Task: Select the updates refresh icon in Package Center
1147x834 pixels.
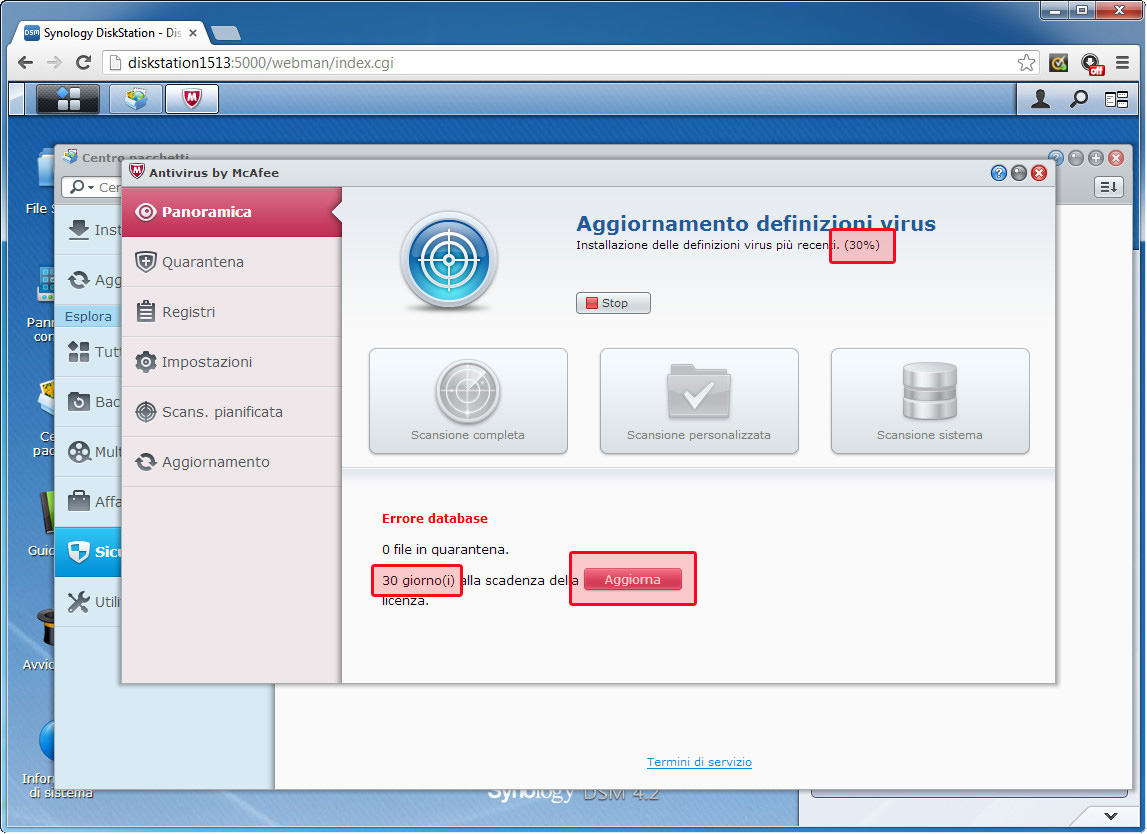Action: point(78,279)
